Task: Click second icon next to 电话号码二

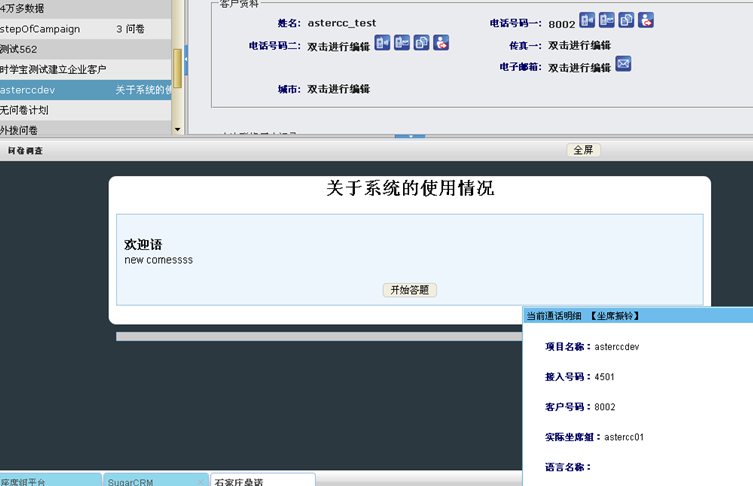Action: tap(402, 42)
